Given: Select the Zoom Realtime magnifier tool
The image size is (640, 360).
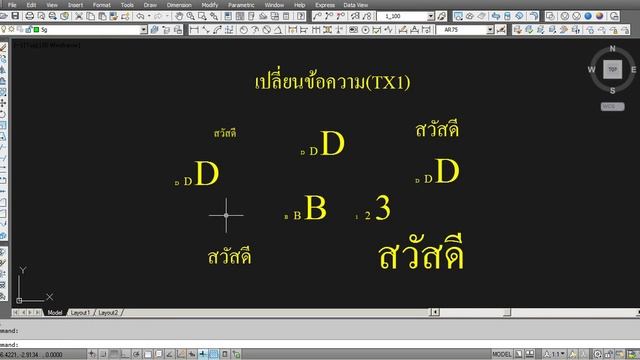Looking at the screenshot, I should point(190,16).
